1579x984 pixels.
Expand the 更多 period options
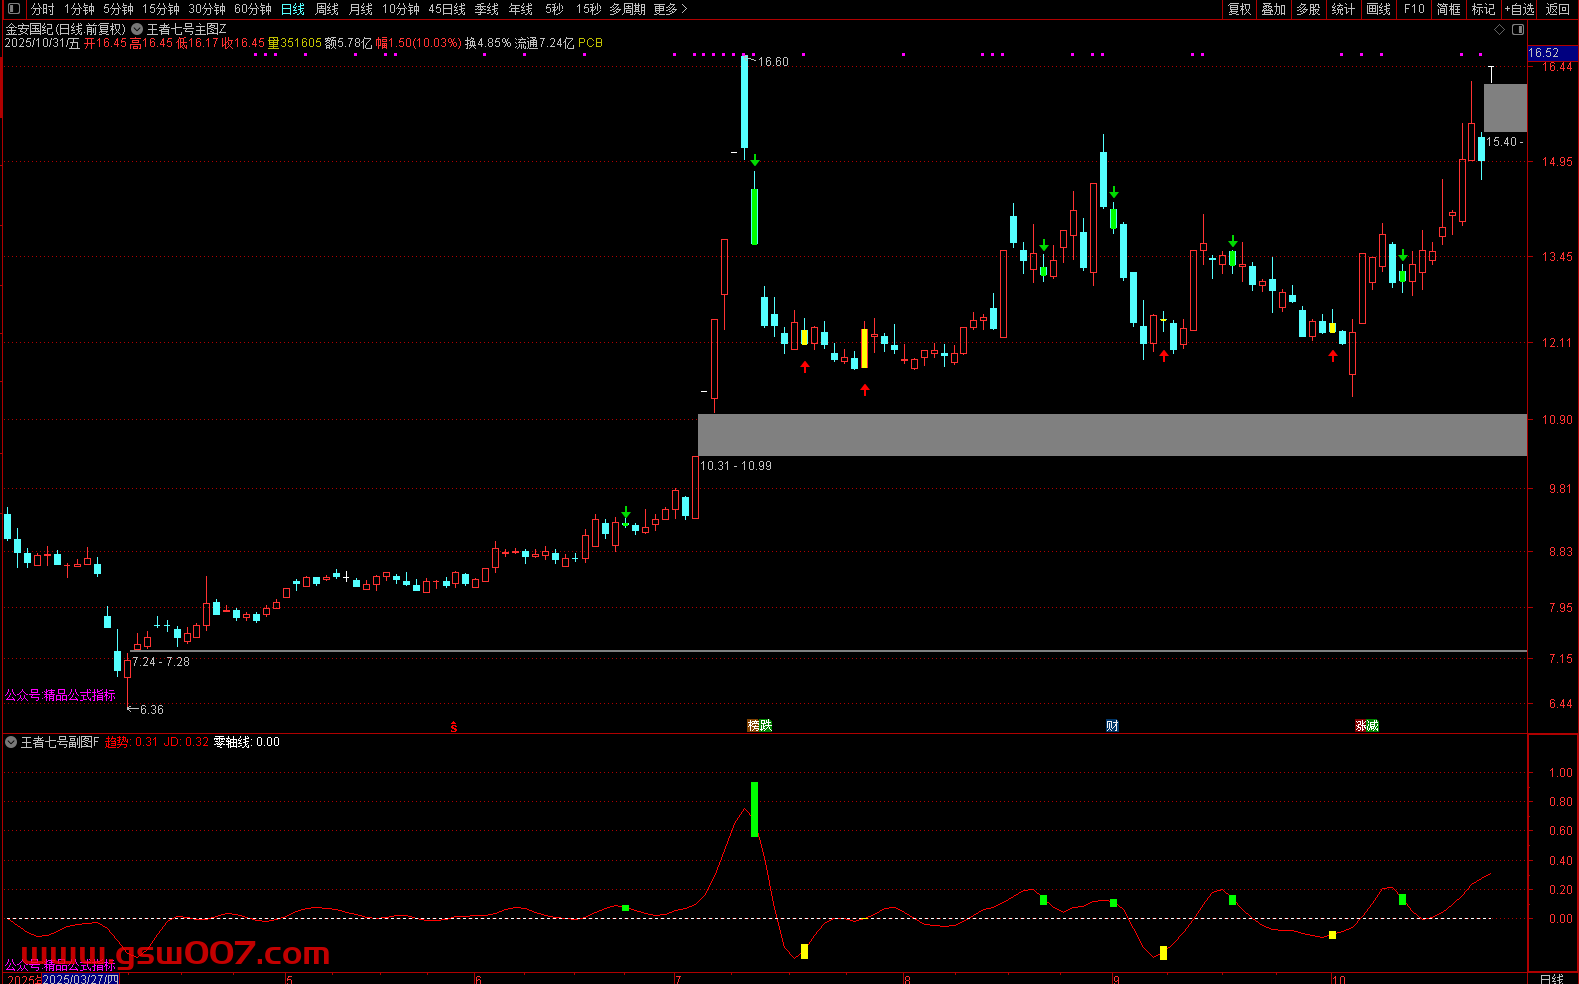pyautogui.click(x=670, y=9)
